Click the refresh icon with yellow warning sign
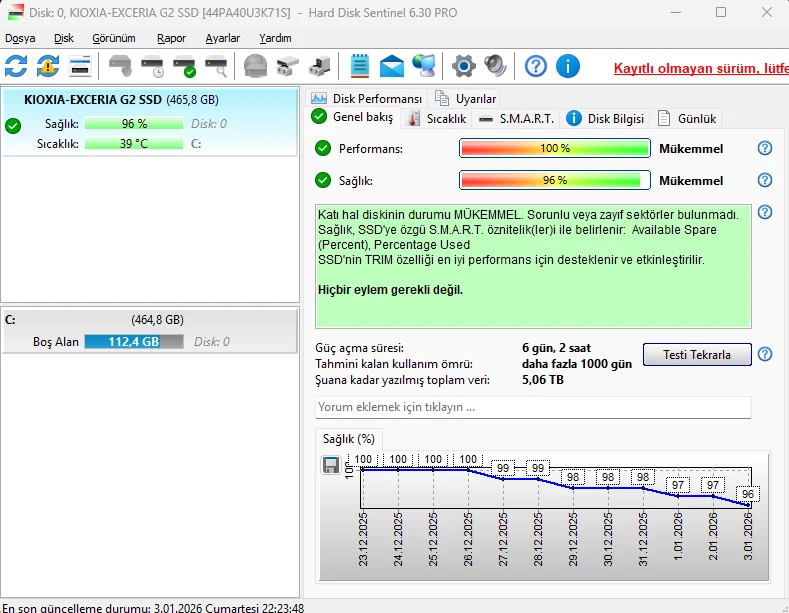 [48, 66]
